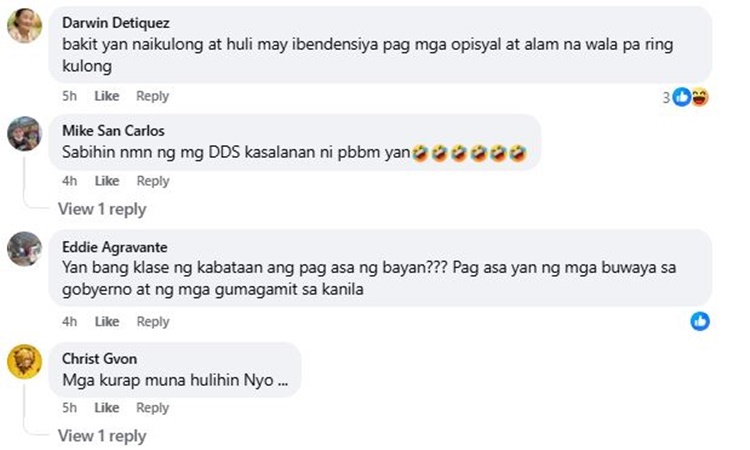
Task: Click the laughing reaction on Darwin's comment
Action: [700, 97]
